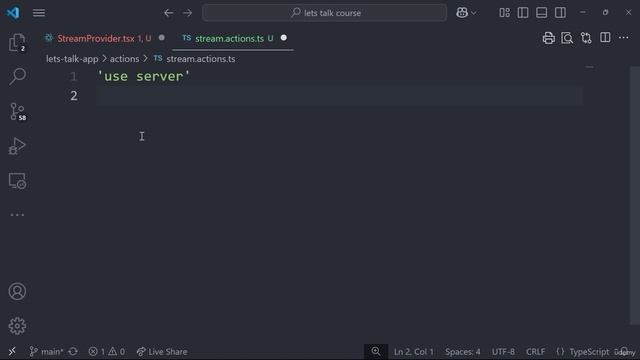Change indentation via Spaces: 4
This screenshot has width=640, height=360.
[x=462, y=351]
